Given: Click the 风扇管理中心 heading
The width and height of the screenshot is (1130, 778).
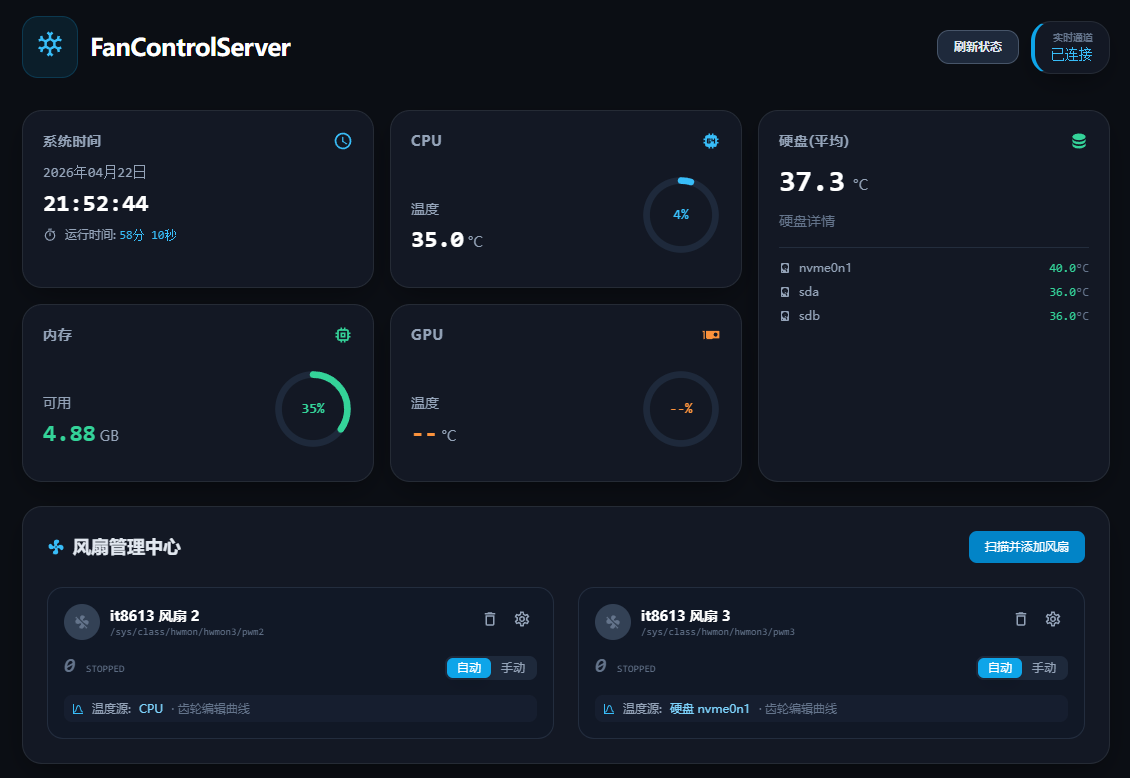Looking at the screenshot, I should (126, 547).
